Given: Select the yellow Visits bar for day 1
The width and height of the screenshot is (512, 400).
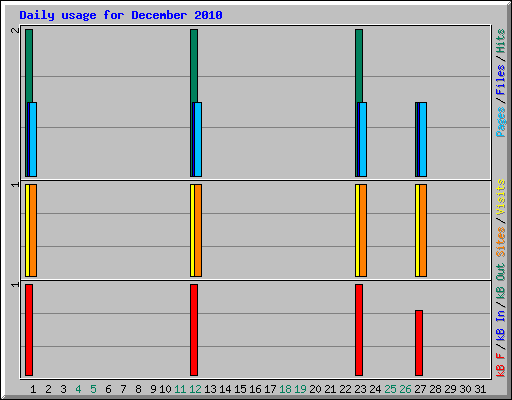Looking at the screenshot, I should coord(27,230).
